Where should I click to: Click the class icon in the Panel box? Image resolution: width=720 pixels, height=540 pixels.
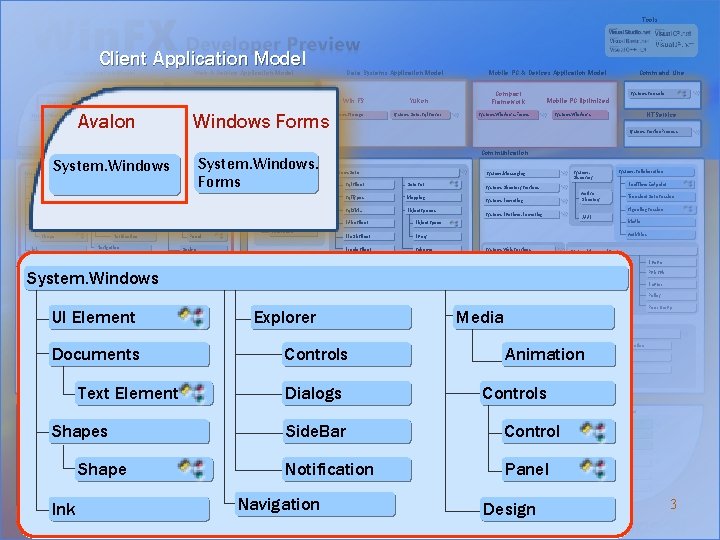pyautogui.click(x=593, y=468)
